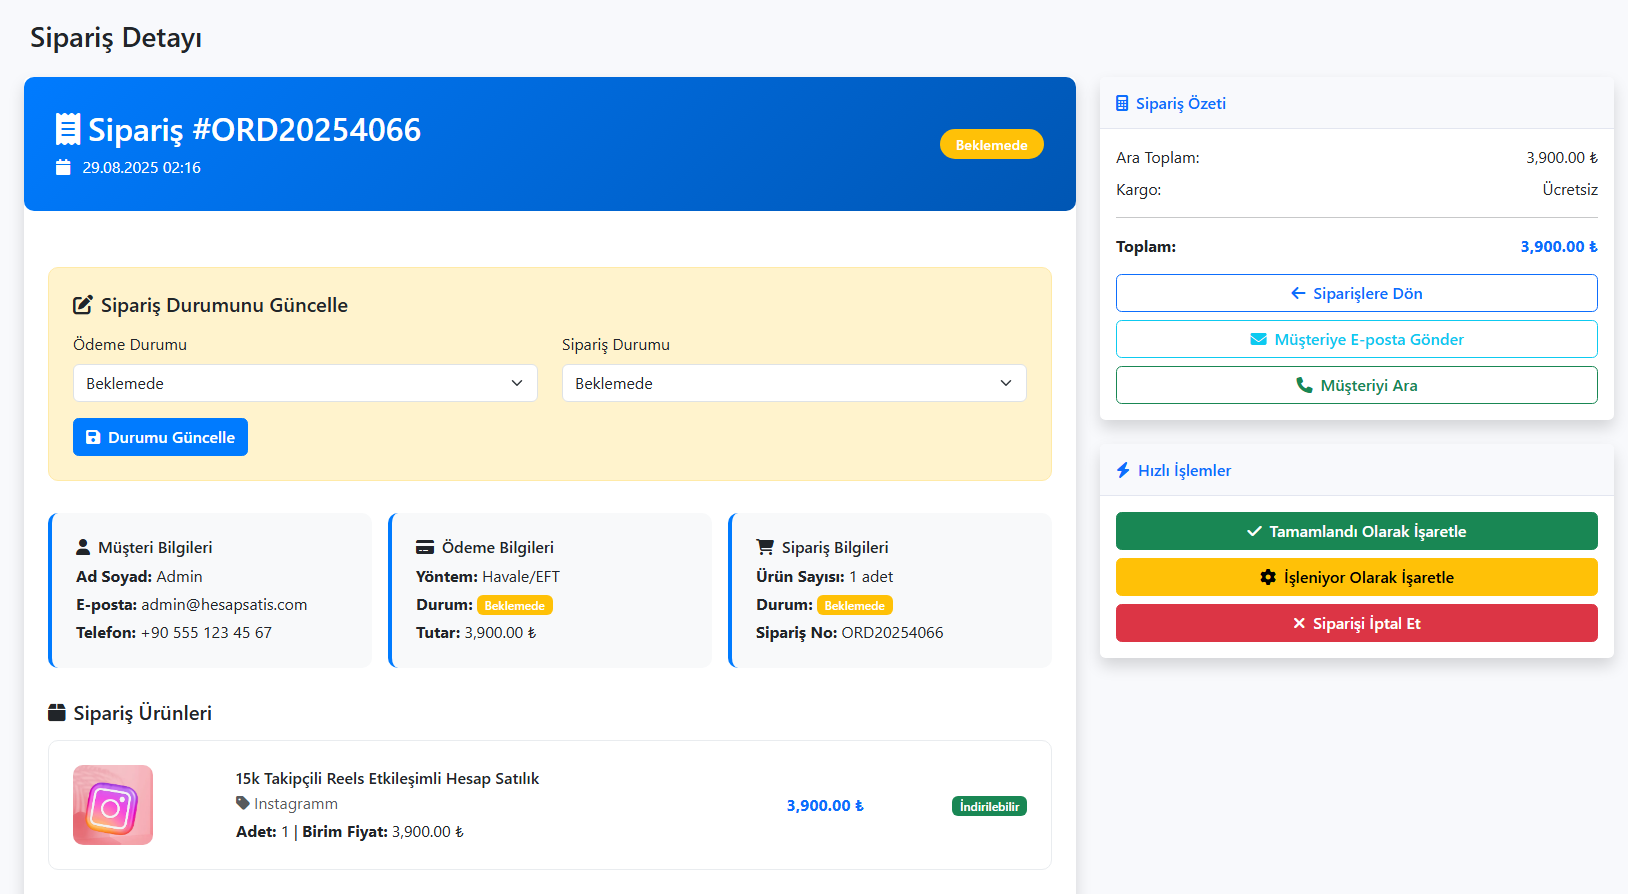1628x894 pixels.
Task: Click the Yöntem value Havale/EFT
Action: 521,576
